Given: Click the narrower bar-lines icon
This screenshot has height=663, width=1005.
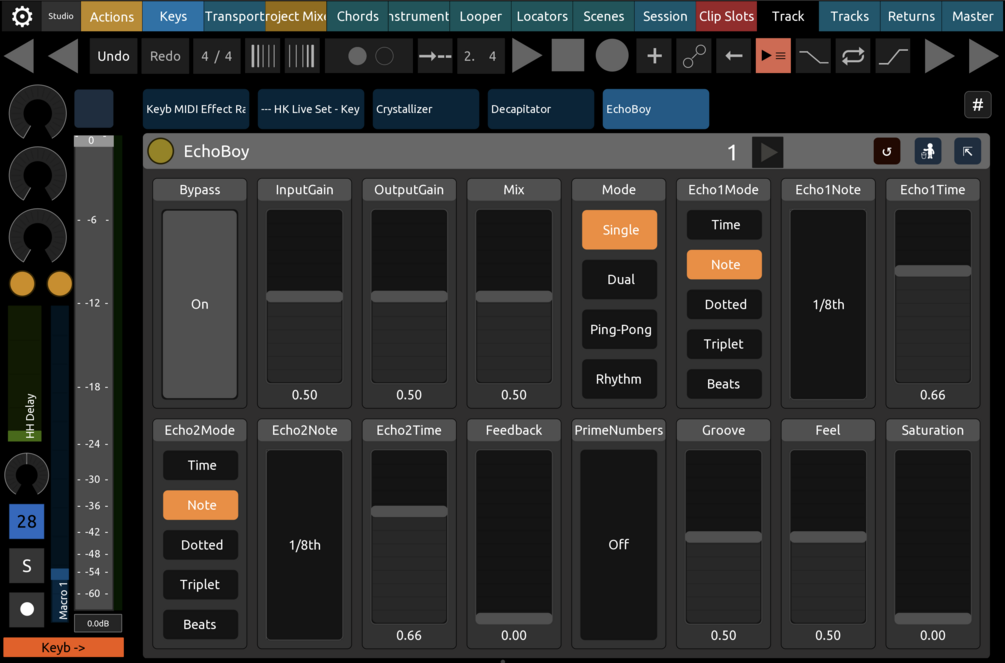Looking at the screenshot, I should 301,56.
